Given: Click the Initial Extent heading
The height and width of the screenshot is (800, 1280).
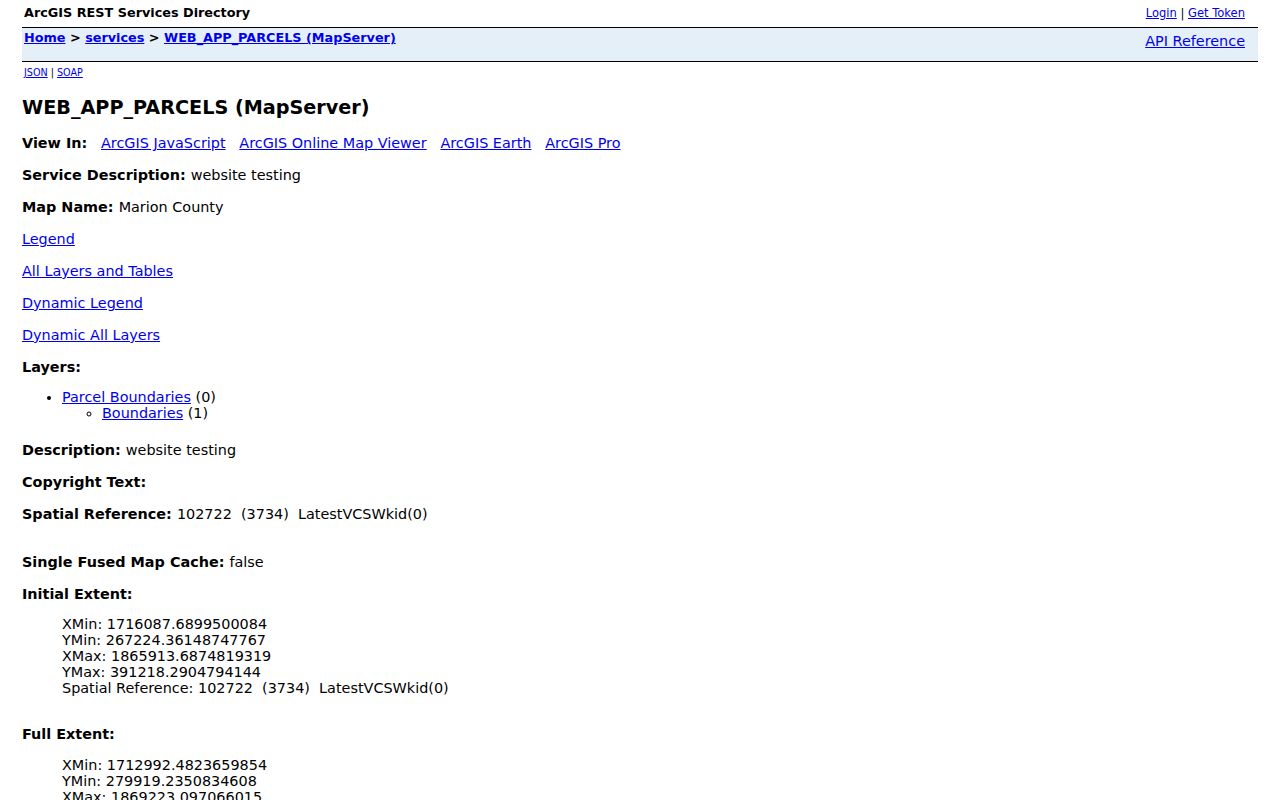Looking at the screenshot, I should [x=77, y=594].
